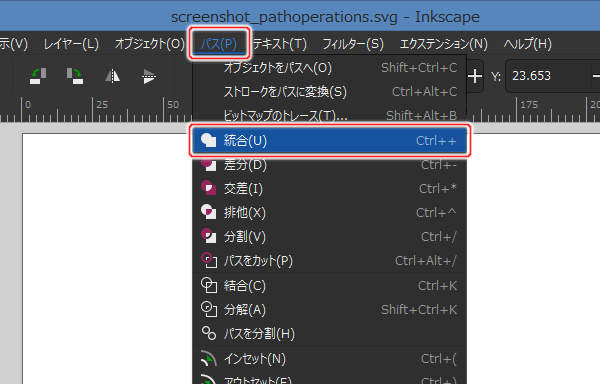Viewport: 600px width, 384px height.
Task: Open the エクステンション(N) menu
Action: (x=443, y=44)
